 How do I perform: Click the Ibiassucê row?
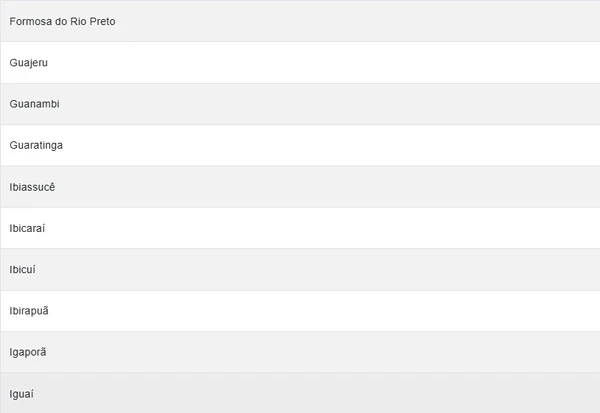coord(300,187)
